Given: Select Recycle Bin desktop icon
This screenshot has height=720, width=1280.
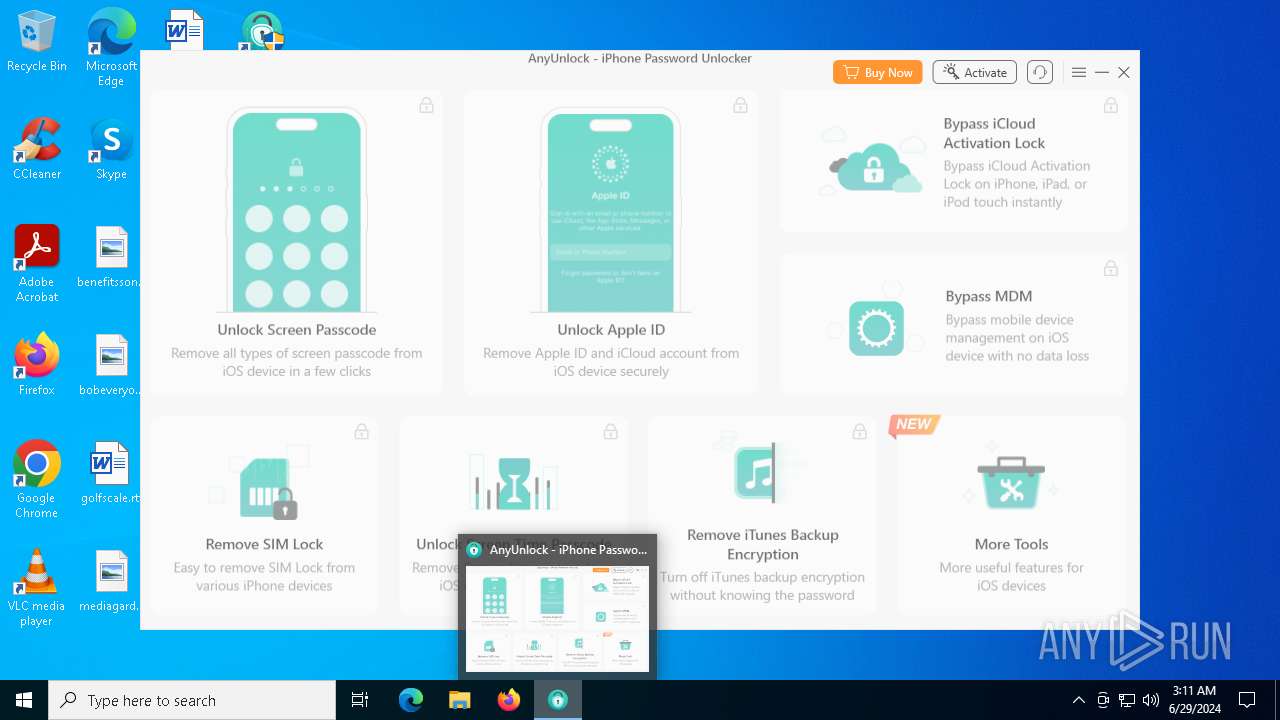Looking at the screenshot, I should (37, 41).
